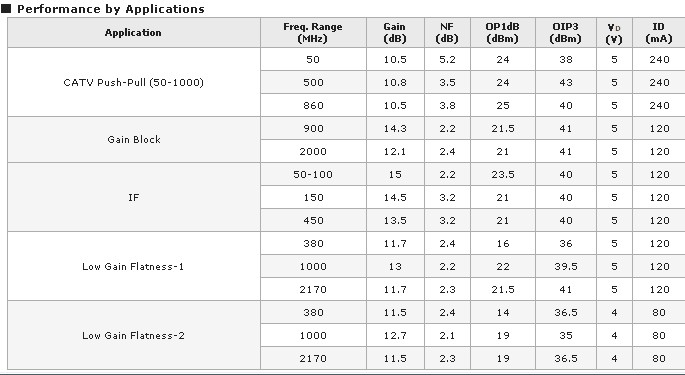Select the IF application cell
Viewport: 685px width, 375px height.
(134, 197)
